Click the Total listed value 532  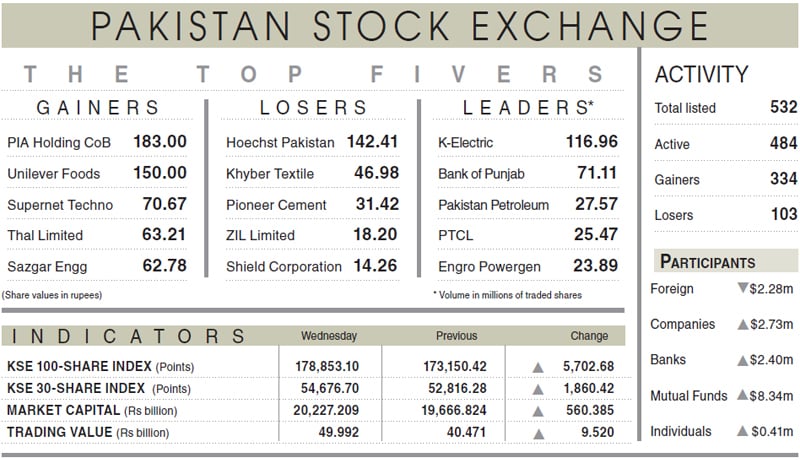[x=783, y=107]
